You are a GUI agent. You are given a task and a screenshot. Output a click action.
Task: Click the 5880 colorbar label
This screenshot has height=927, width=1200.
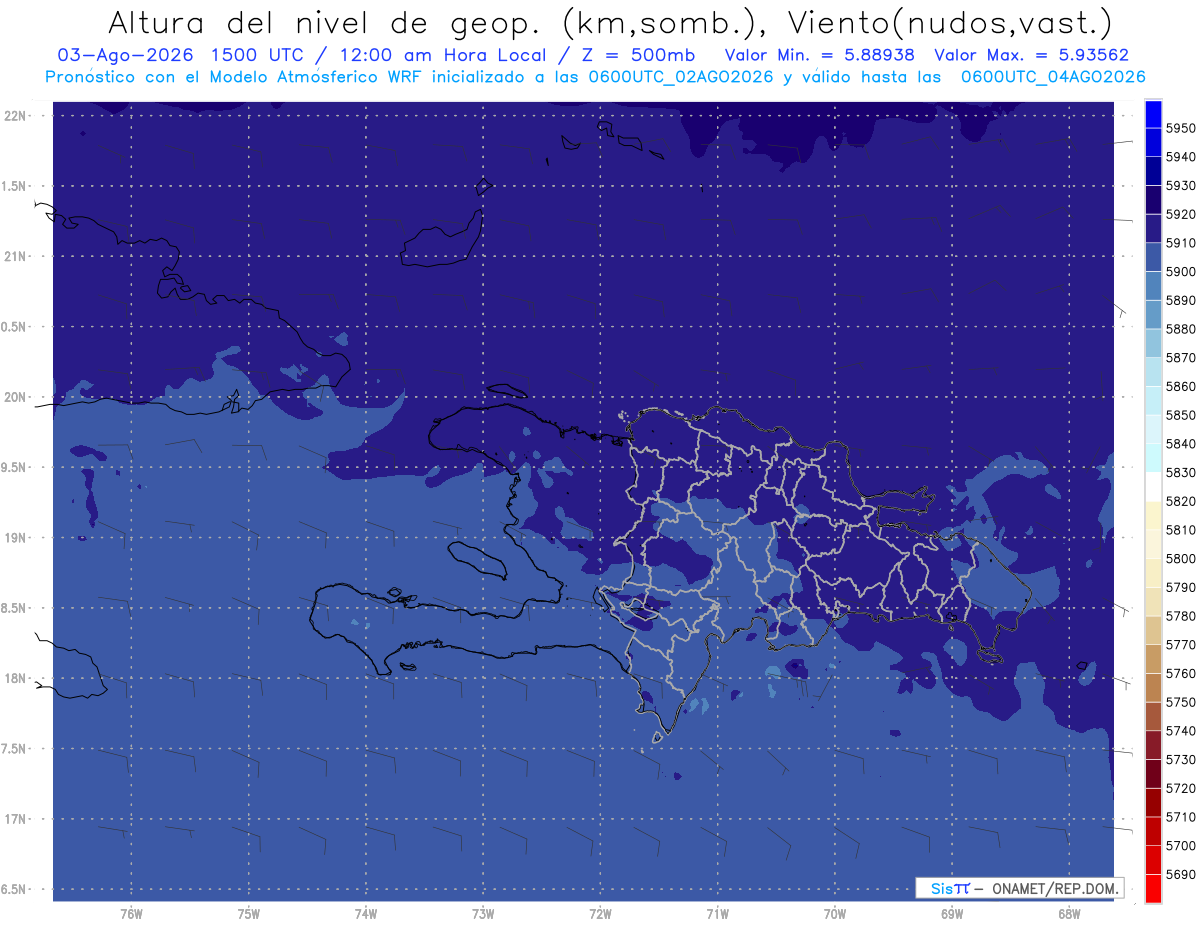pos(1181,329)
